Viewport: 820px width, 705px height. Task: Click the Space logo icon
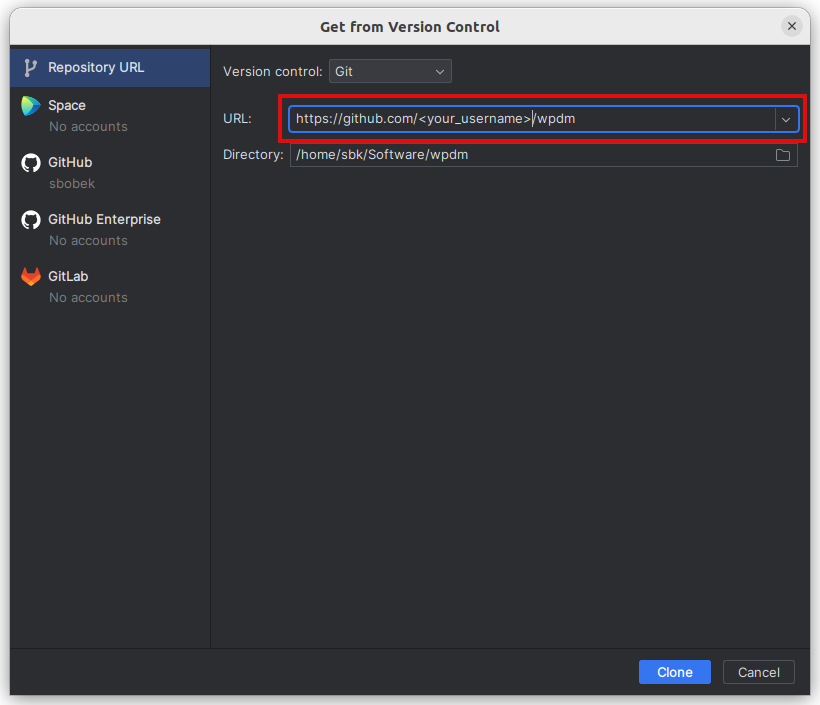[31, 106]
